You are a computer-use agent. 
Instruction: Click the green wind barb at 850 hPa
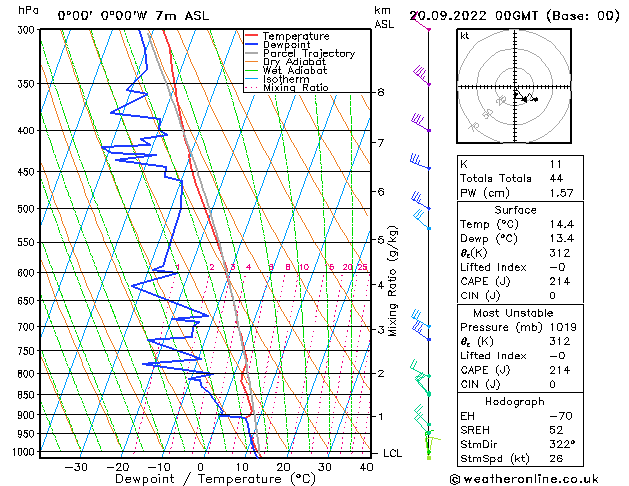422,385
